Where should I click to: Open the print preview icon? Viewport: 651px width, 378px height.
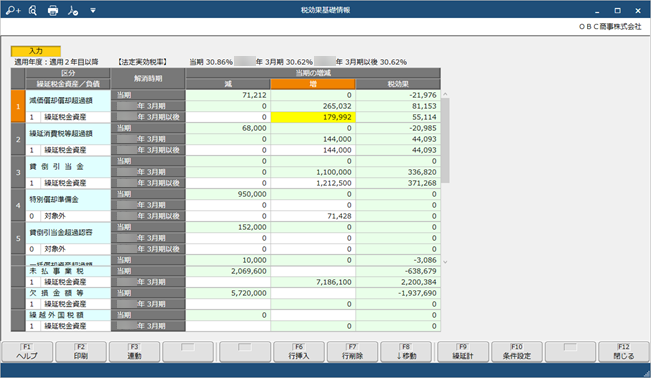coord(33,10)
